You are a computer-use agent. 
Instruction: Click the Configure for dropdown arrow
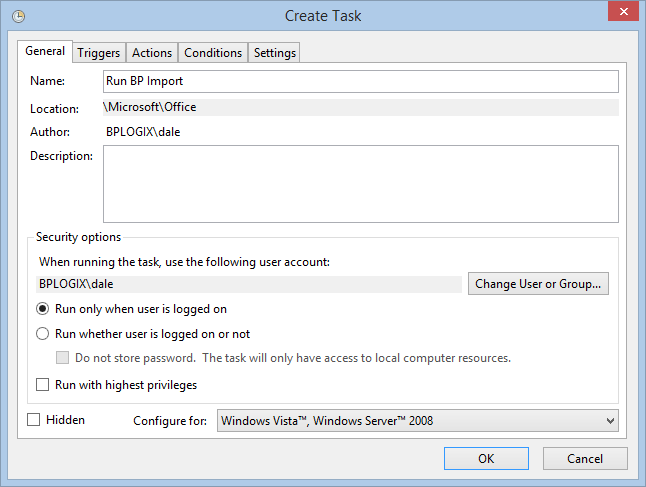click(609, 421)
